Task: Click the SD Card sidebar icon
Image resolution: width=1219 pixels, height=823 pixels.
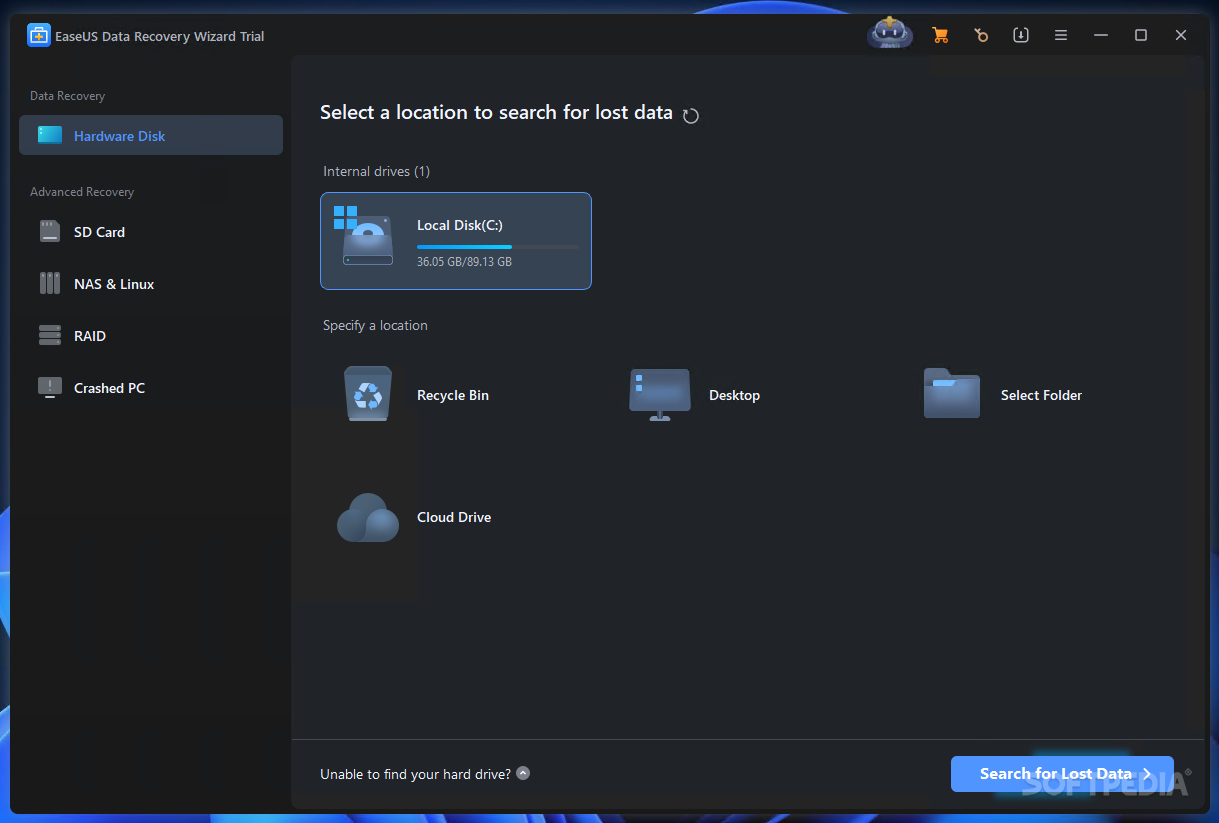Action: [x=50, y=231]
